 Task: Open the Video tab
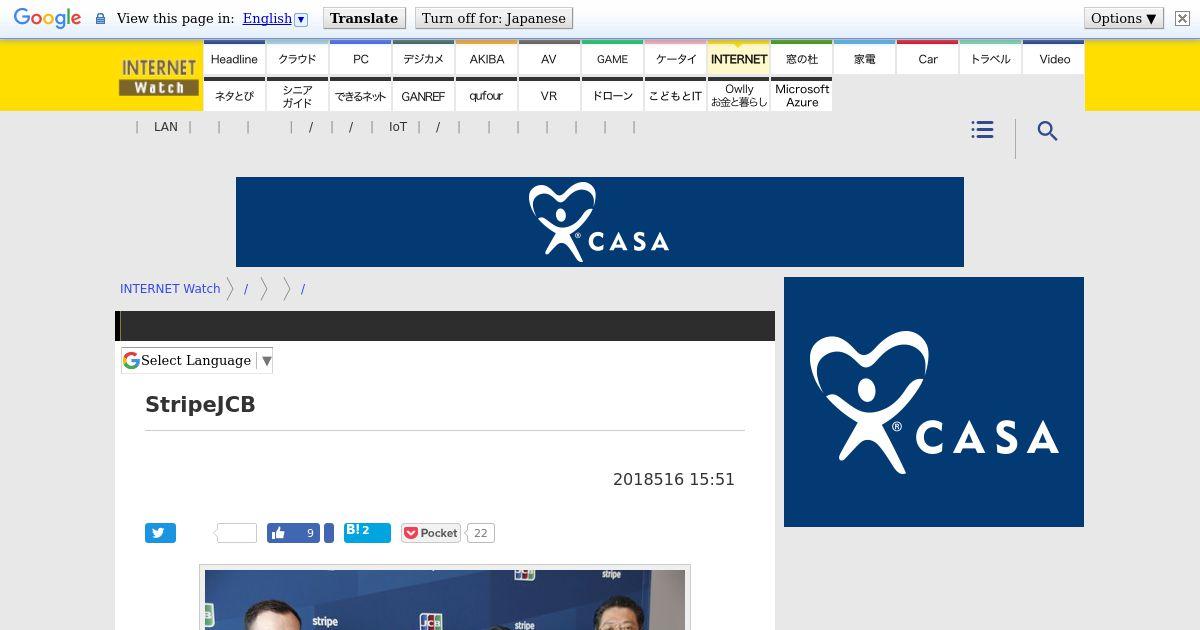1054,58
